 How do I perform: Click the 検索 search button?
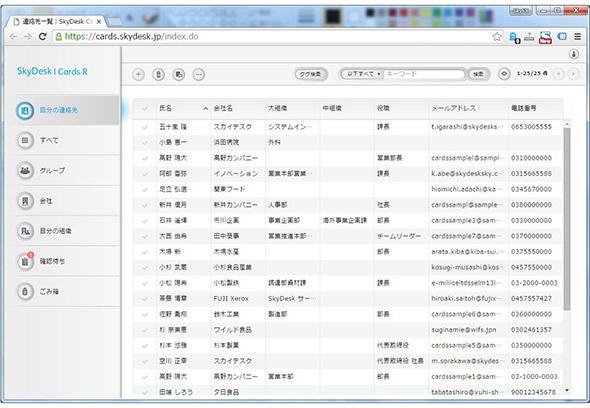click(479, 74)
